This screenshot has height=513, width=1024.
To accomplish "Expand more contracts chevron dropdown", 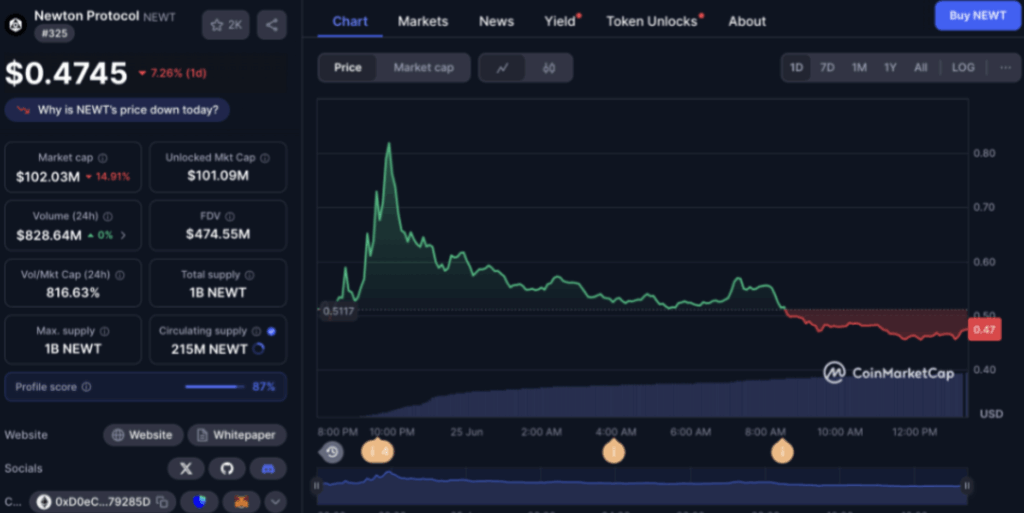I will tap(274, 502).
